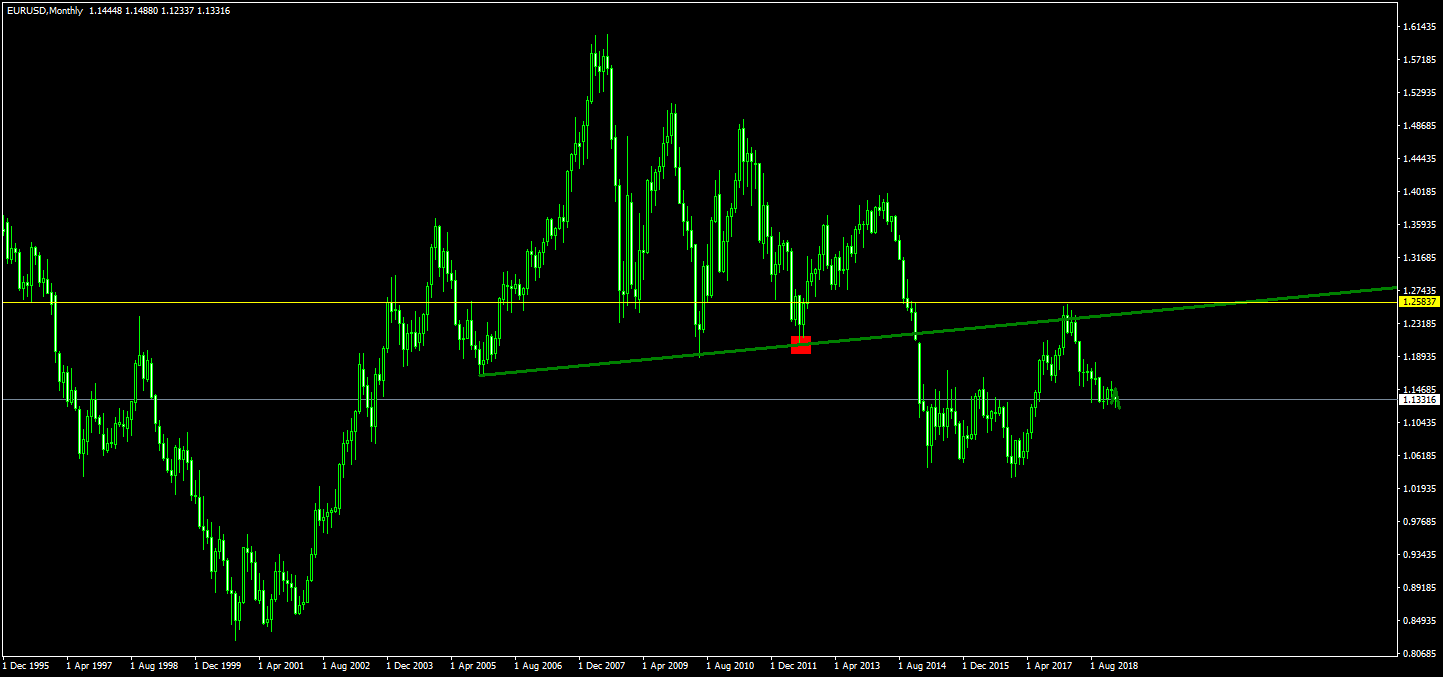Viewport: 1443px width, 677px height.
Task: Click the yellow 1.25837 price label
Action: point(1419,301)
